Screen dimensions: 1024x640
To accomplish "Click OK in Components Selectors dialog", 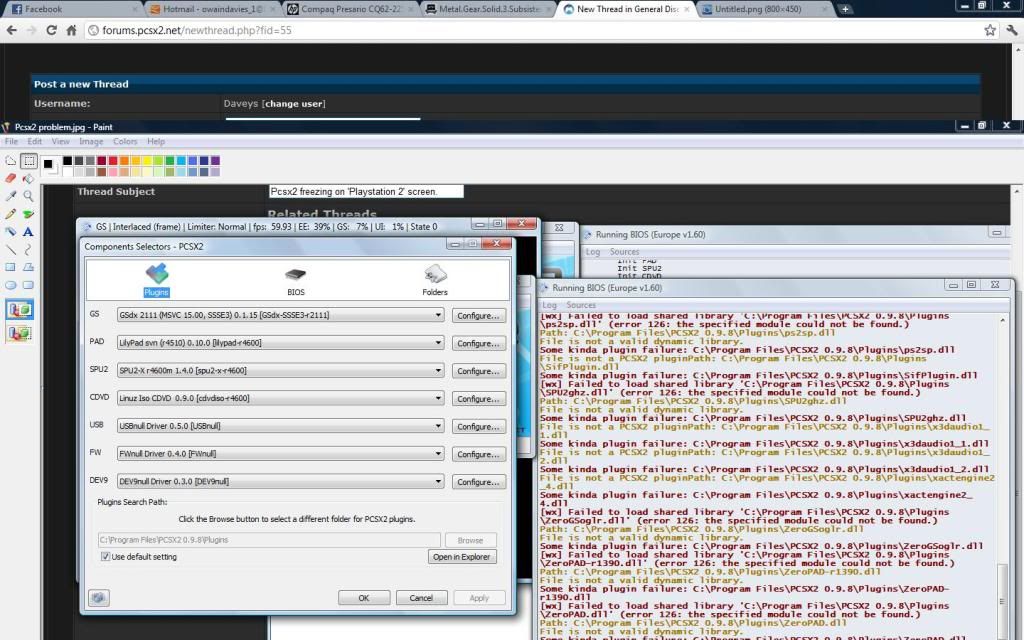I will pyautogui.click(x=364, y=598).
